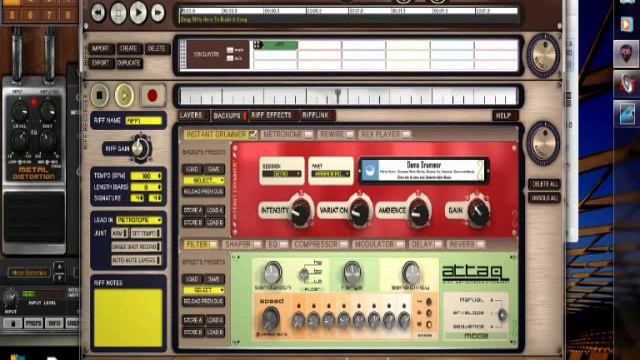Viewport: 640px width, 360px height.
Task: Click in the Riff Name field
Action: pos(144,121)
